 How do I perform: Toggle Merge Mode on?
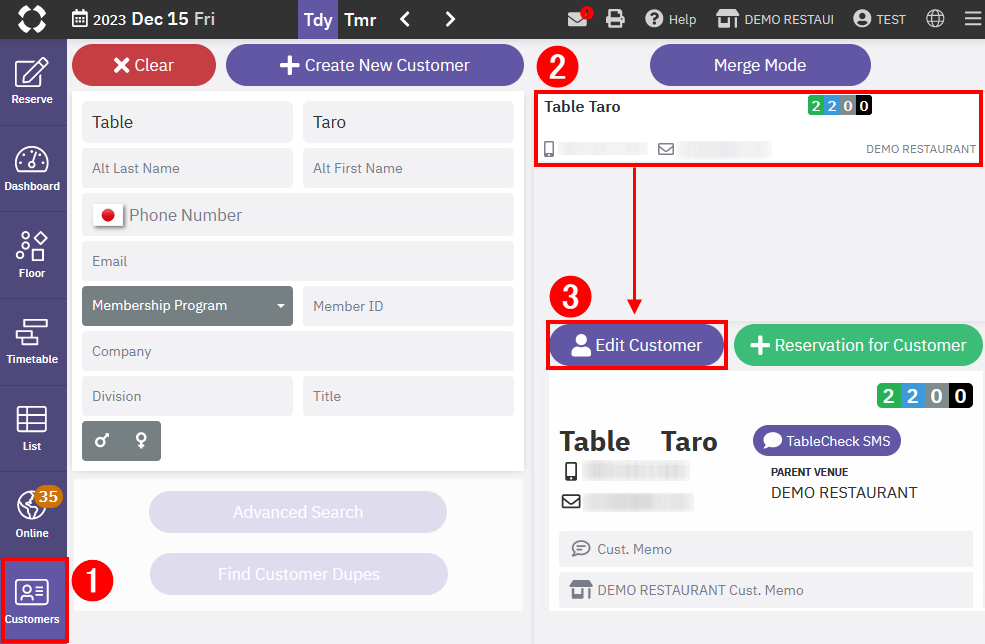click(760, 65)
